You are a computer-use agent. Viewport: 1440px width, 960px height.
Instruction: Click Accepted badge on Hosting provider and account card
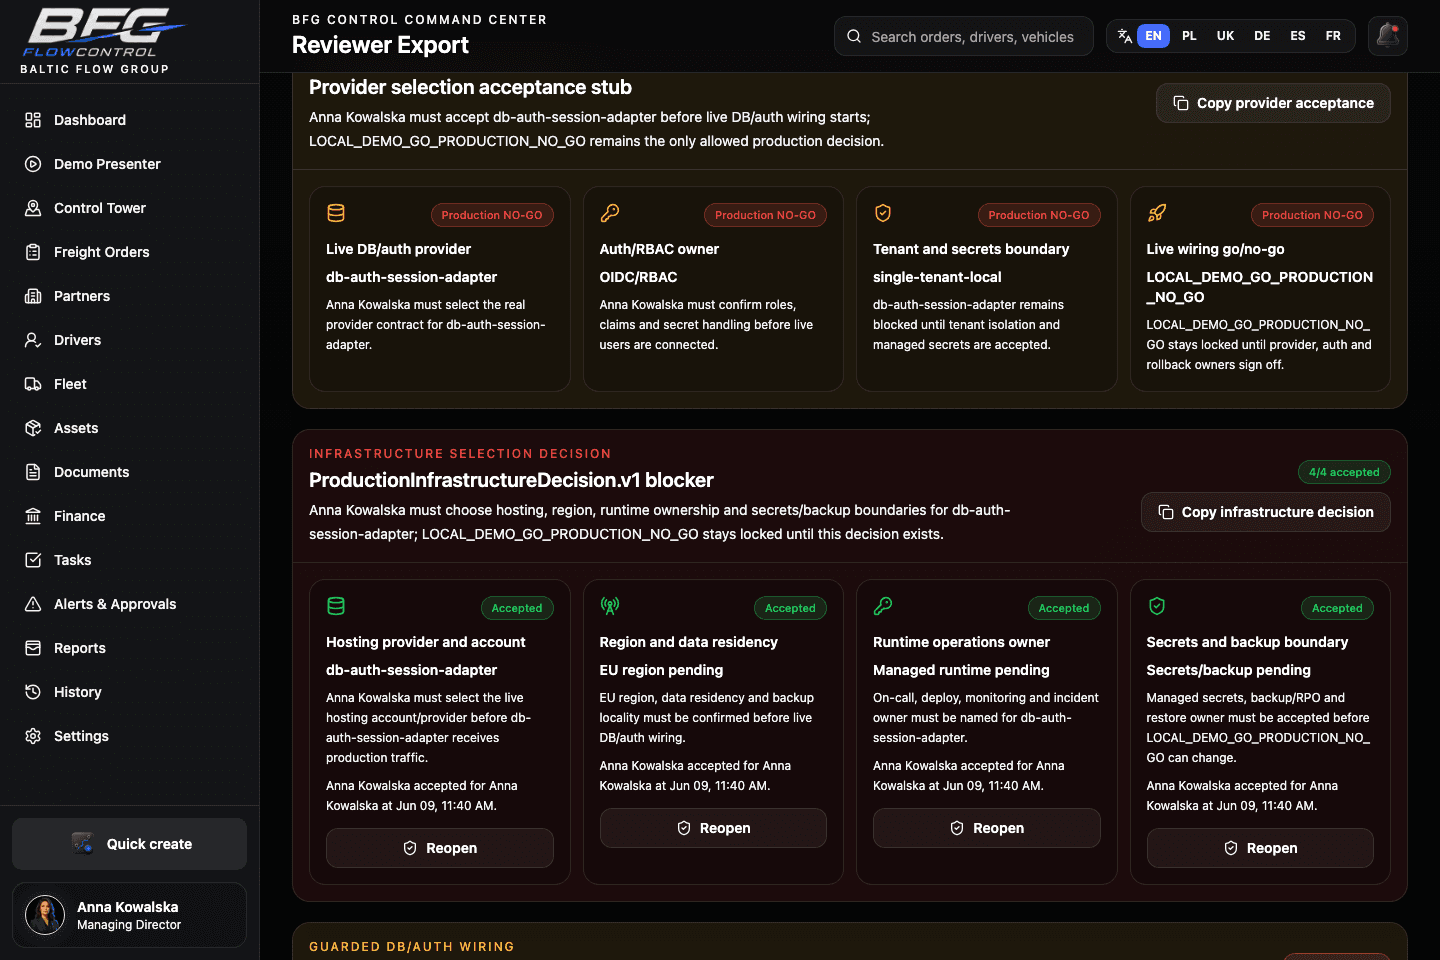tap(517, 608)
